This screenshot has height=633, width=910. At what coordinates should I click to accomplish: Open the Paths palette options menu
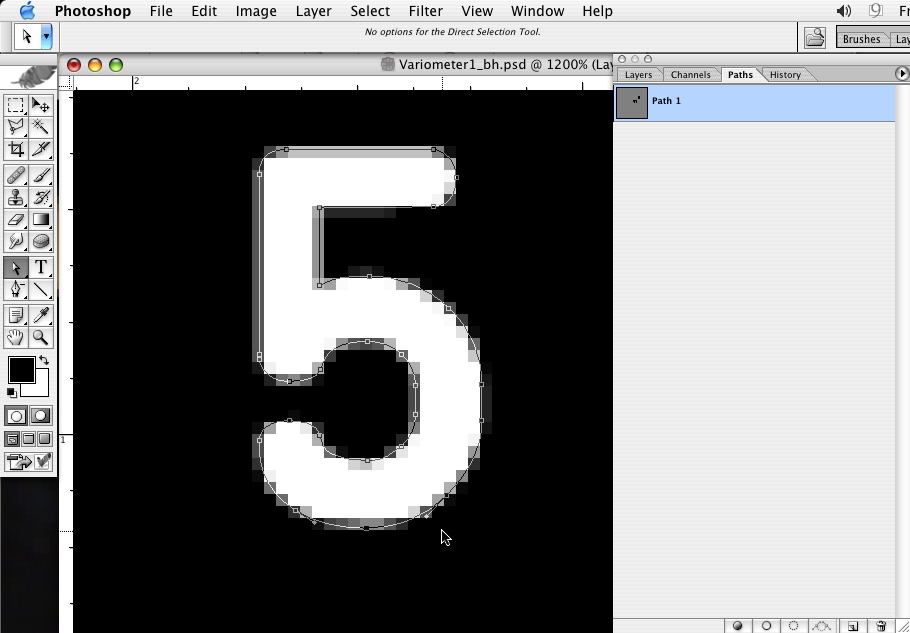(x=901, y=74)
